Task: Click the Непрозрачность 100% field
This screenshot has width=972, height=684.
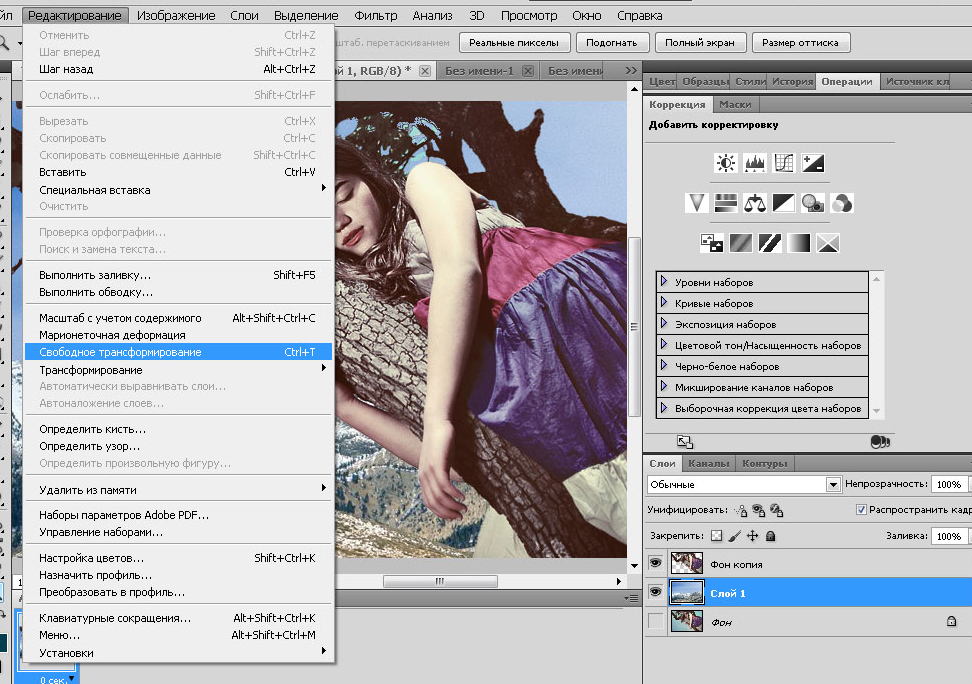Action: coord(949,484)
